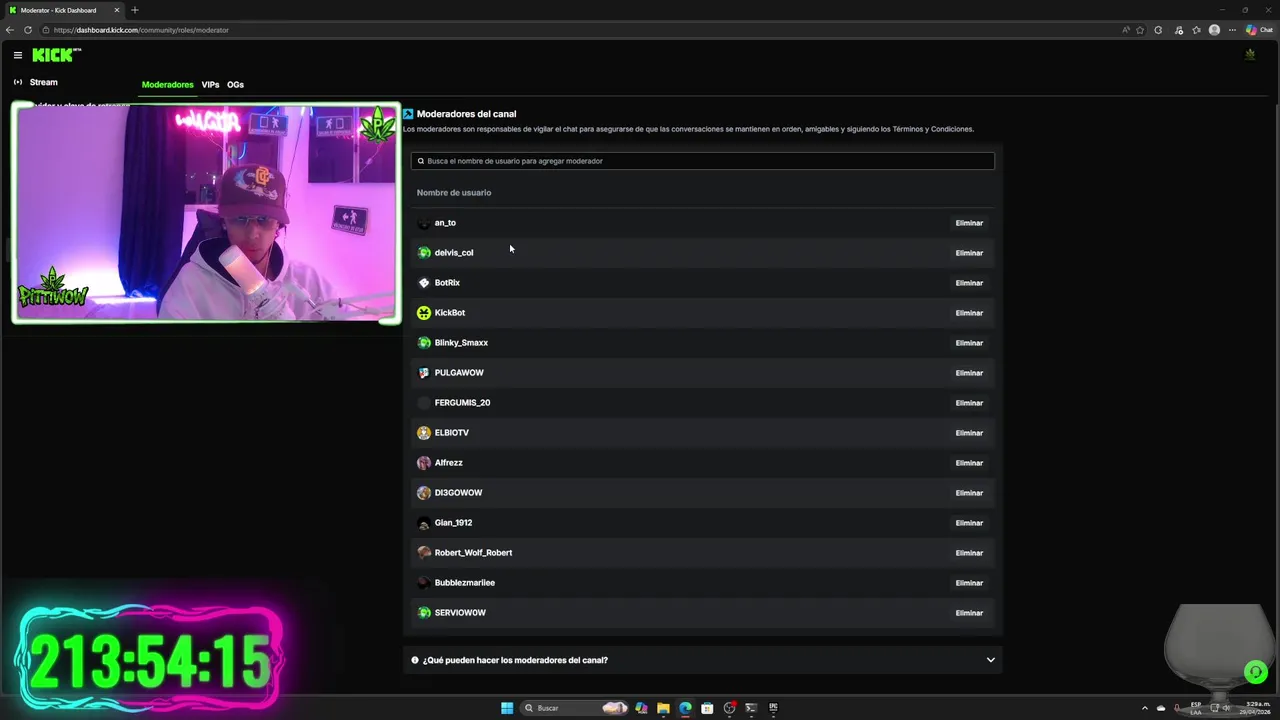The image size is (1280, 720).
Task: Click the taskbar Buscar search box
Action: click(x=575, y=708)
